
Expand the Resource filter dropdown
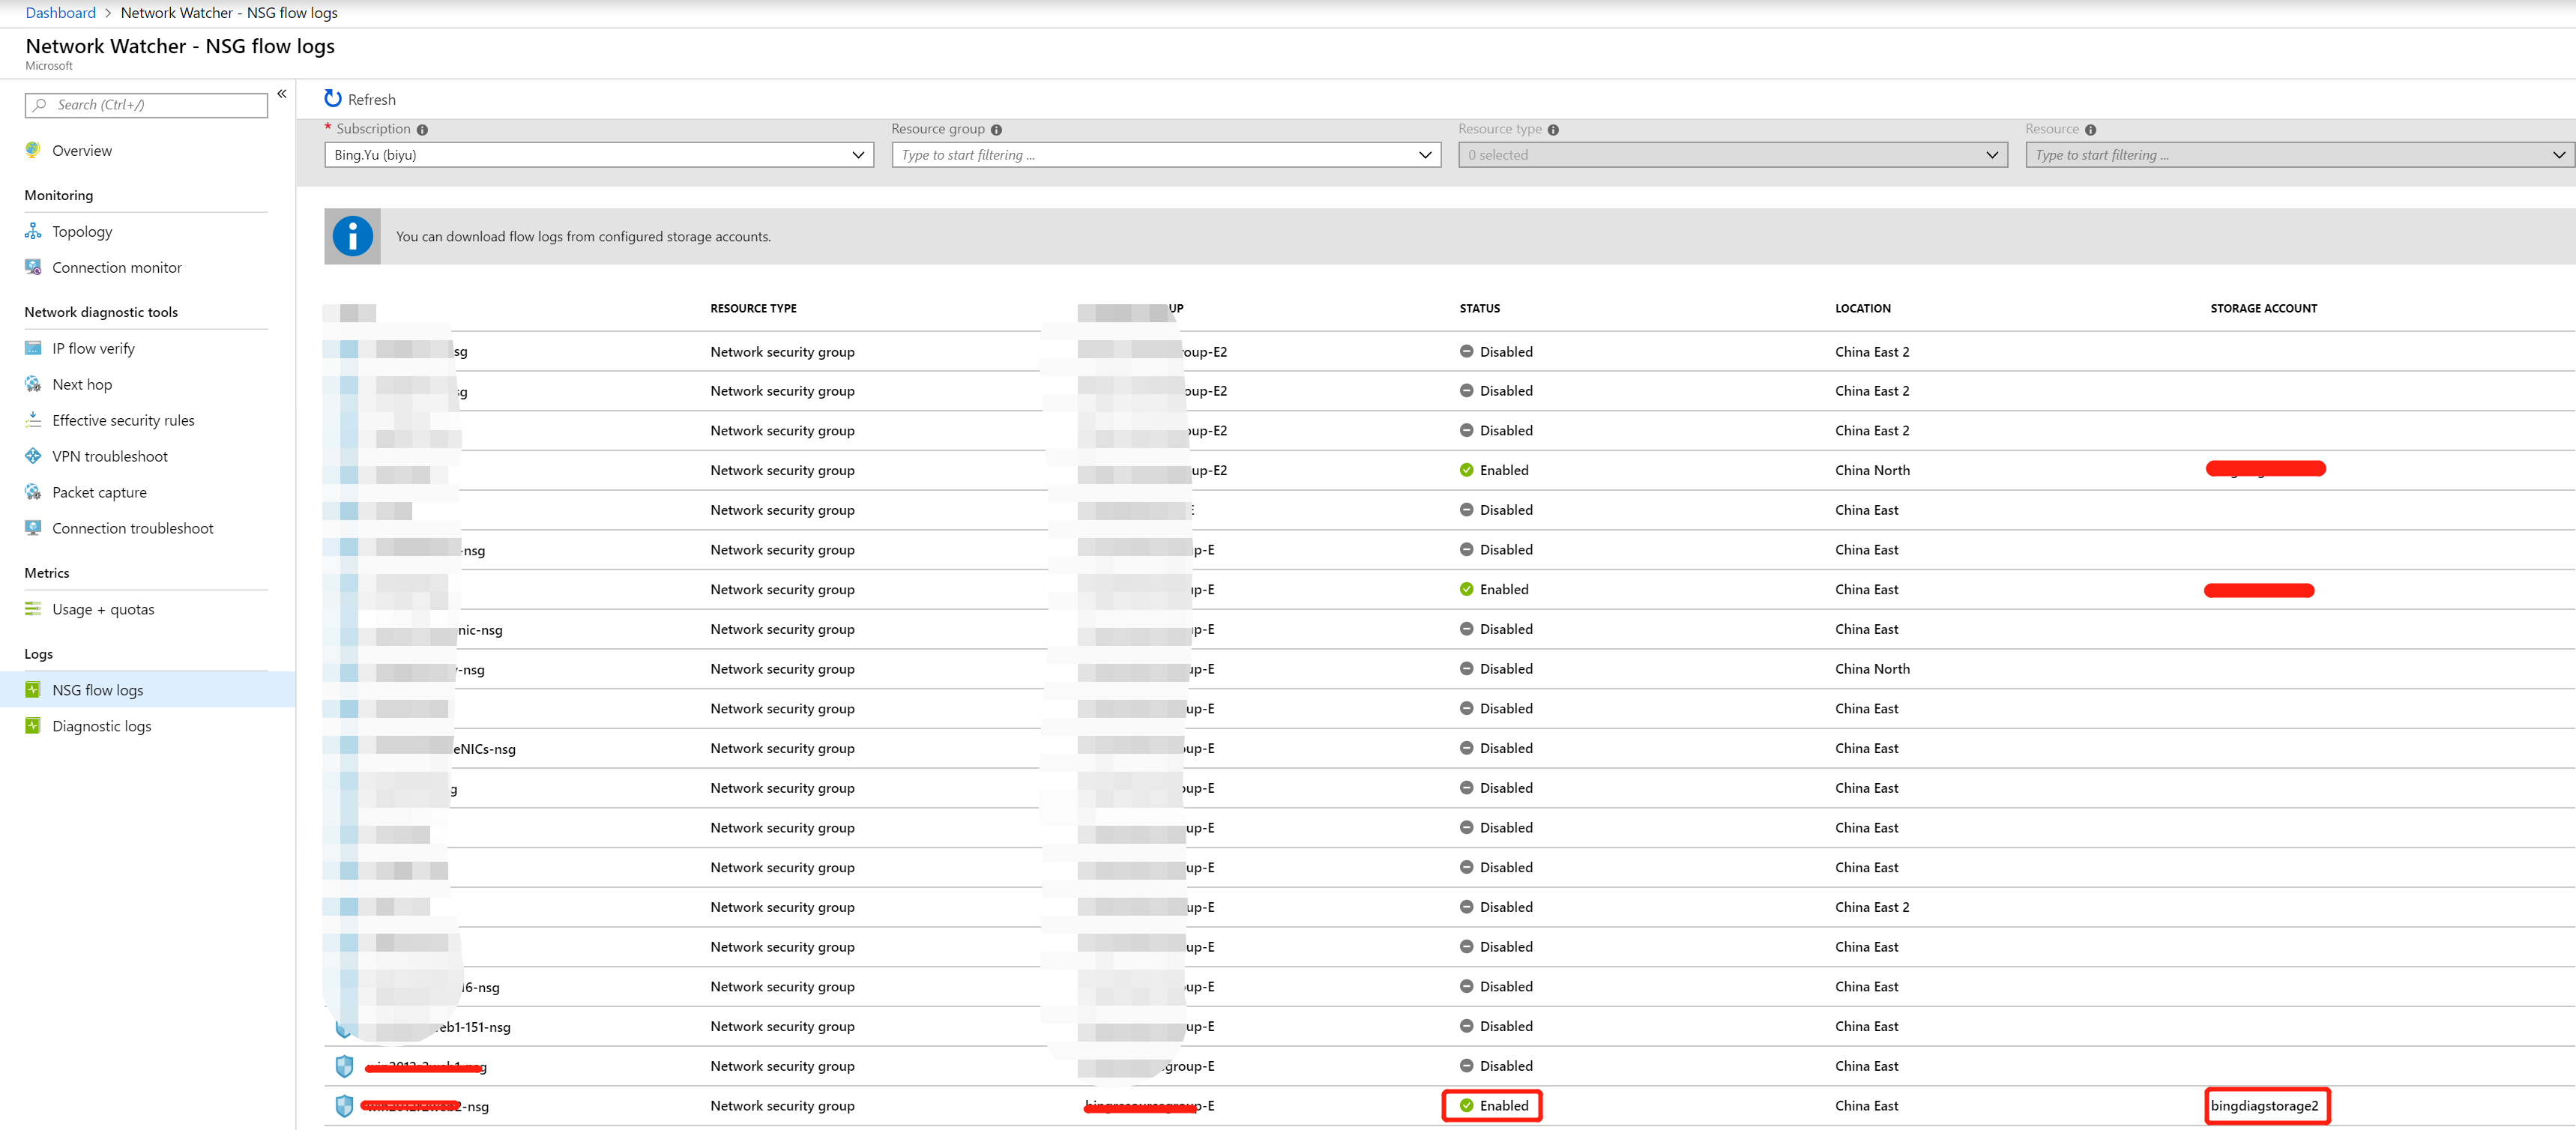click(x=2299, y=155)
